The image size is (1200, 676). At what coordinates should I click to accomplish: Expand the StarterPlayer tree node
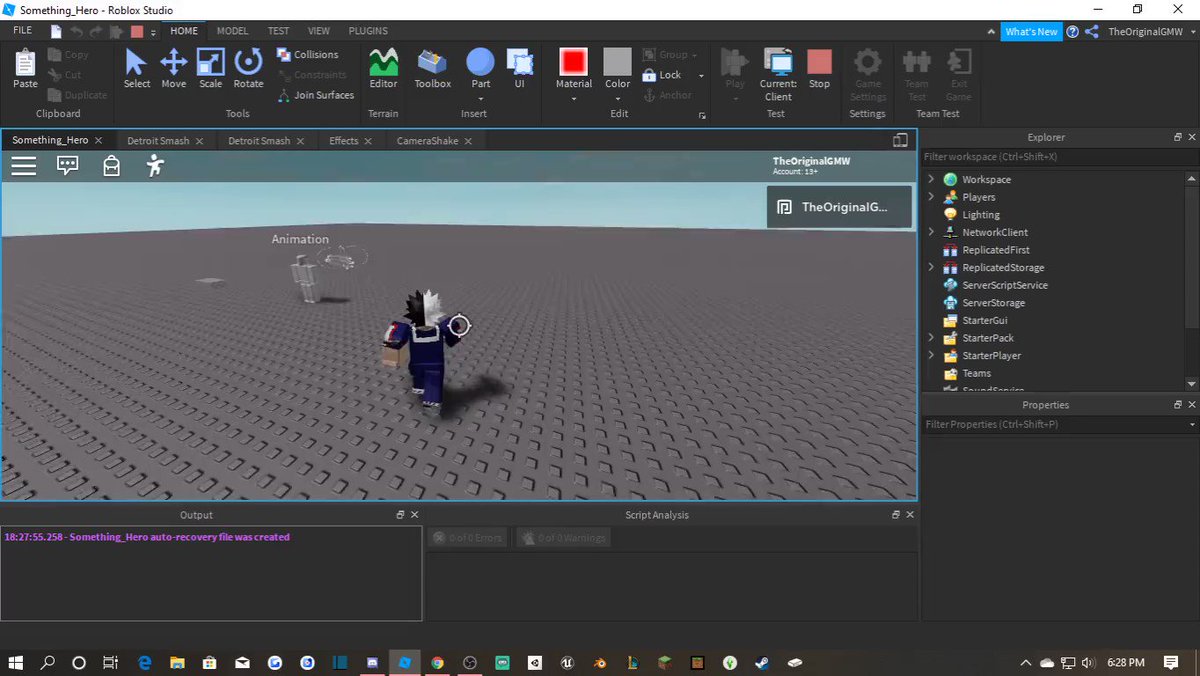click(931, 356)
